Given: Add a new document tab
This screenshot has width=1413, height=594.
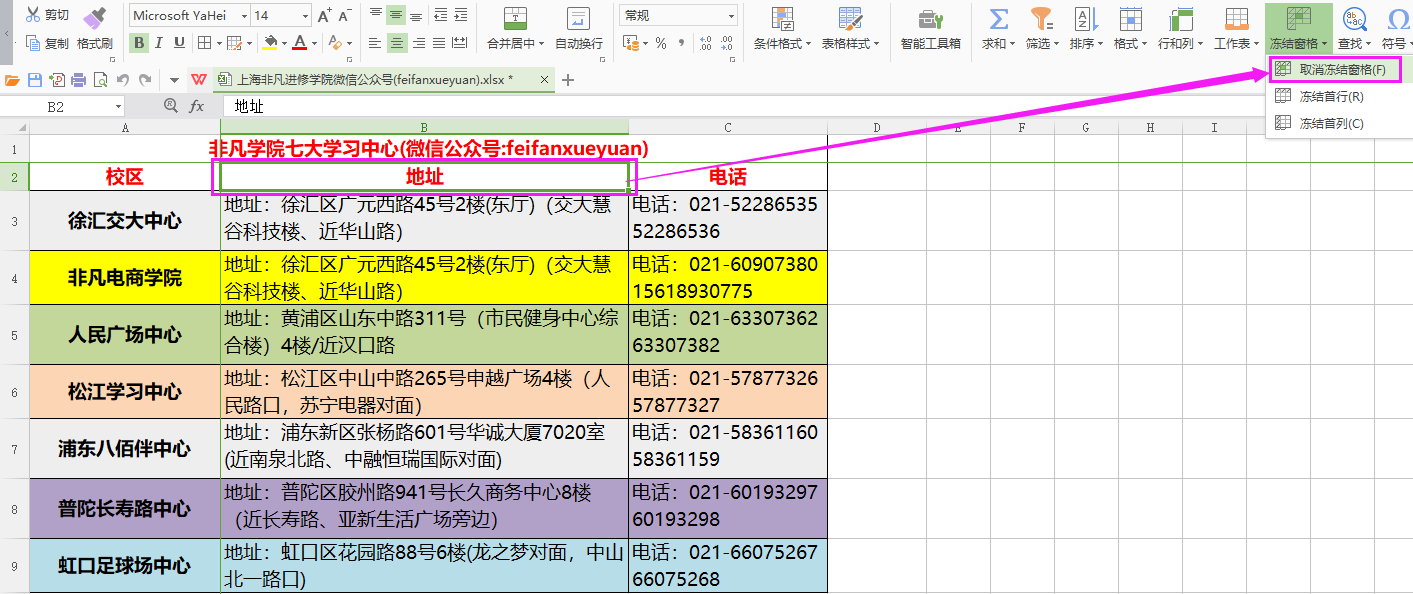Looking at the screenshot, I should [x=568, y=80].
